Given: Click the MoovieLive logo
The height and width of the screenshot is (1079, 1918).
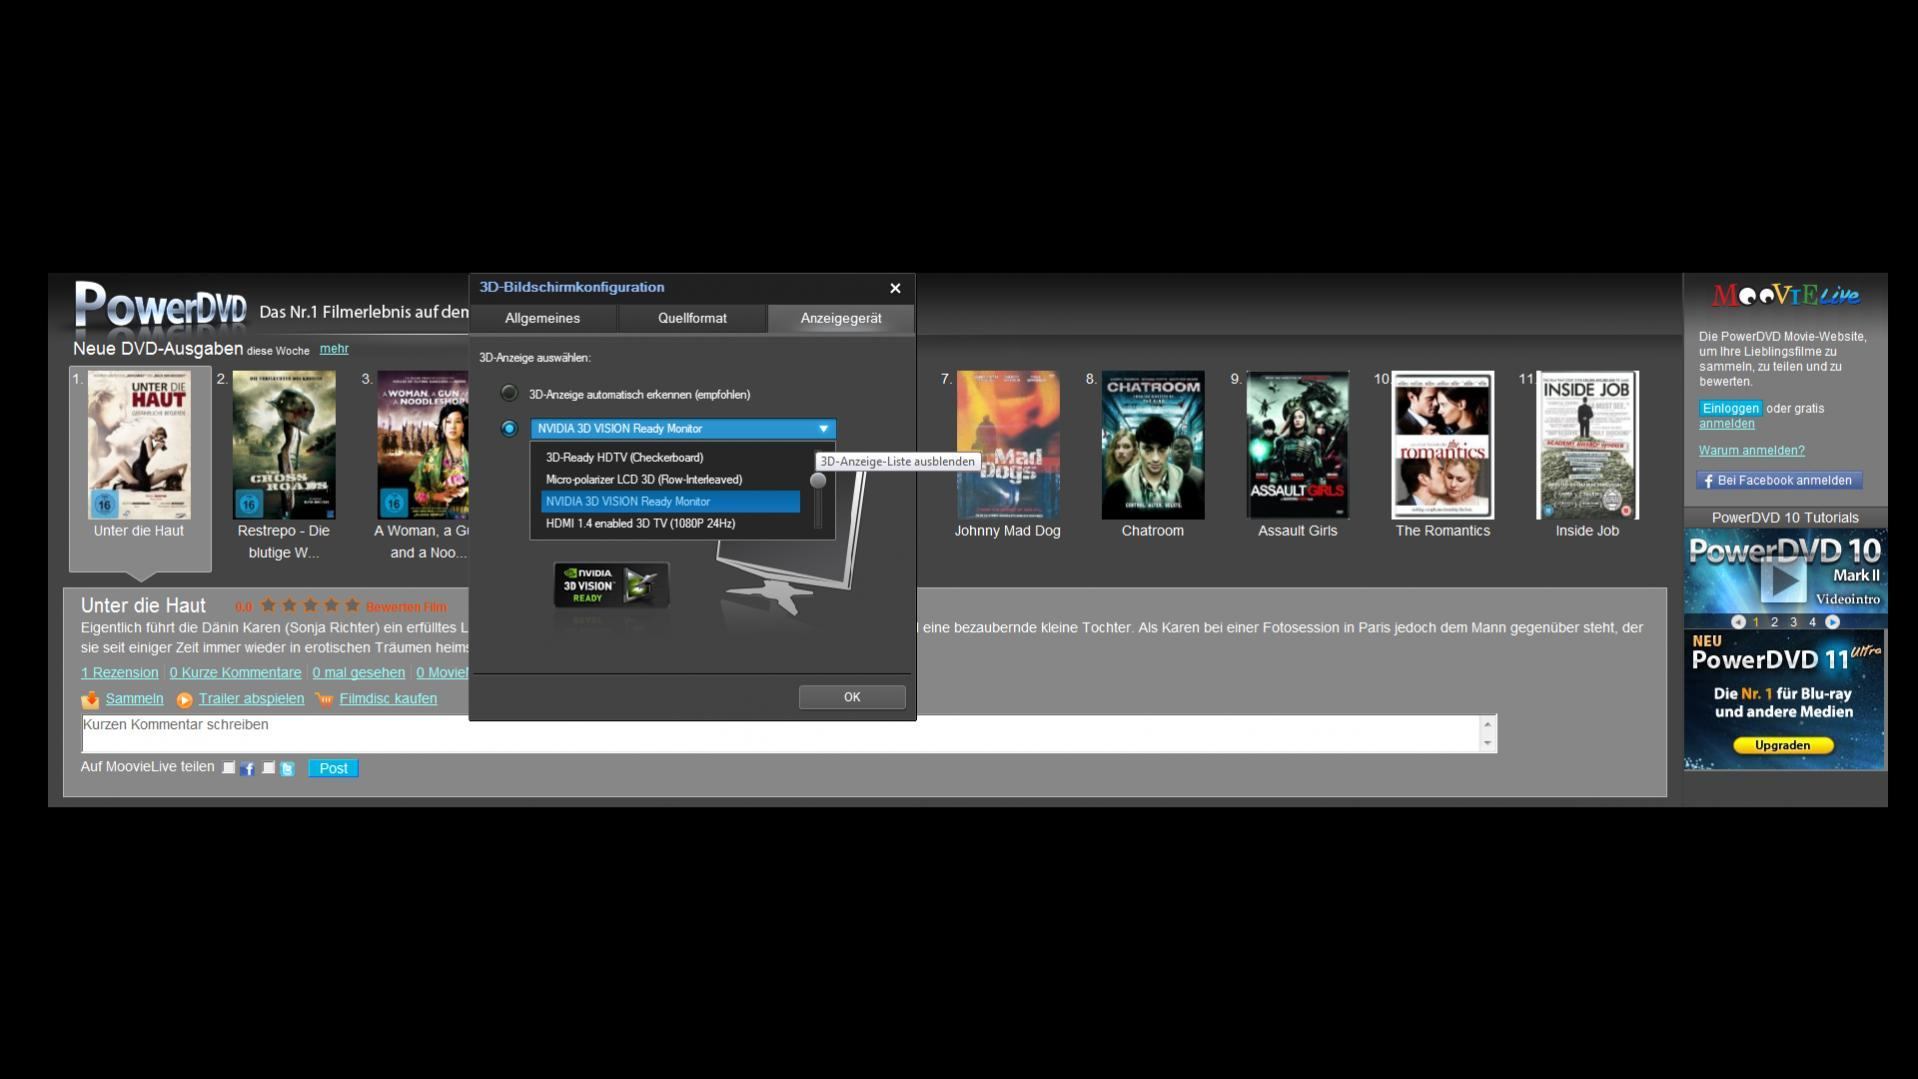Looking at the screenshot, I should coord(1785,295).
